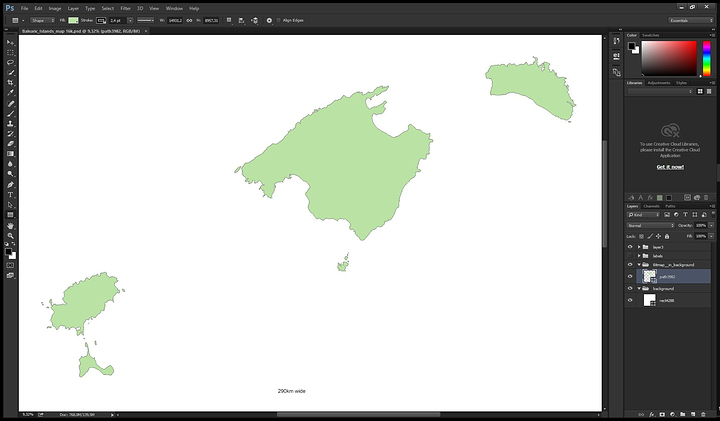The width and height of the screenshot is (720, 421).
Task: Select the Crop tool
Action: (10, 82)
